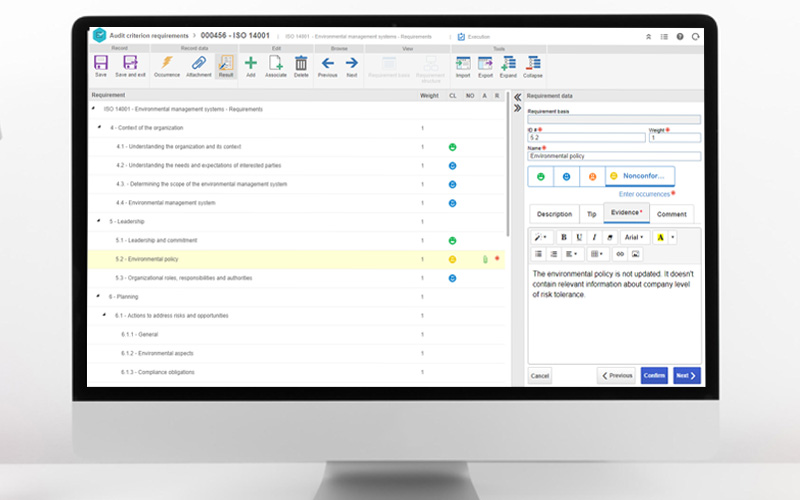
Task: Open the Occurrence lightning icon
Action: [167, 64]
